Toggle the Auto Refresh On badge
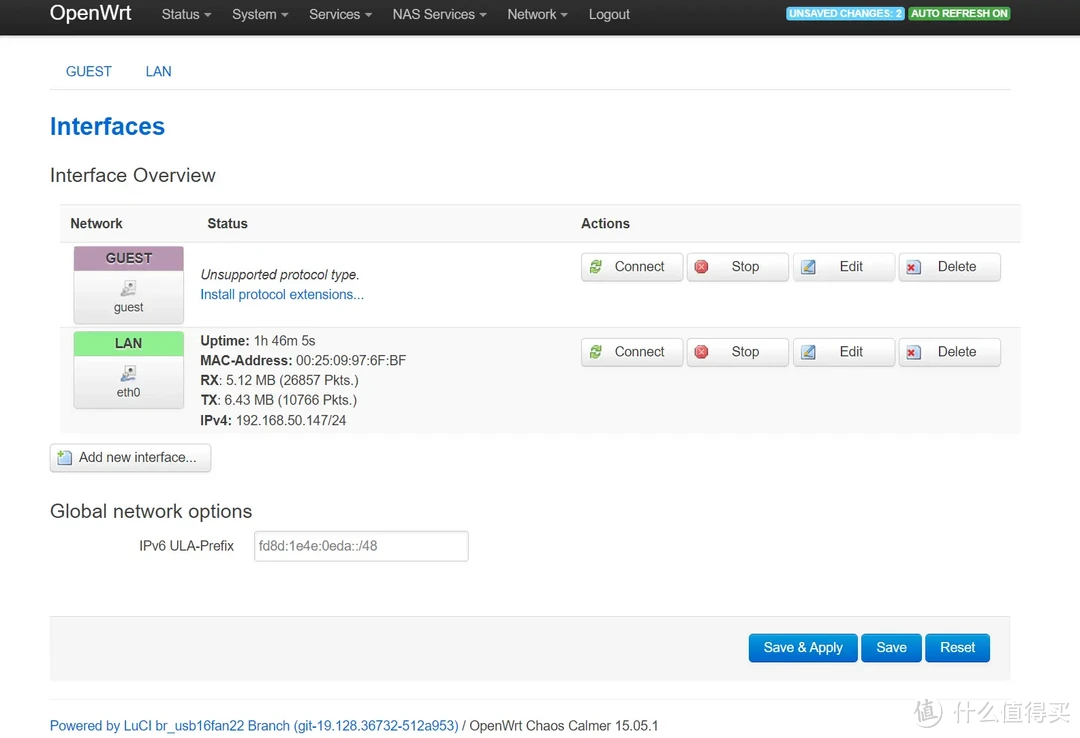 (x=959, y=14)
